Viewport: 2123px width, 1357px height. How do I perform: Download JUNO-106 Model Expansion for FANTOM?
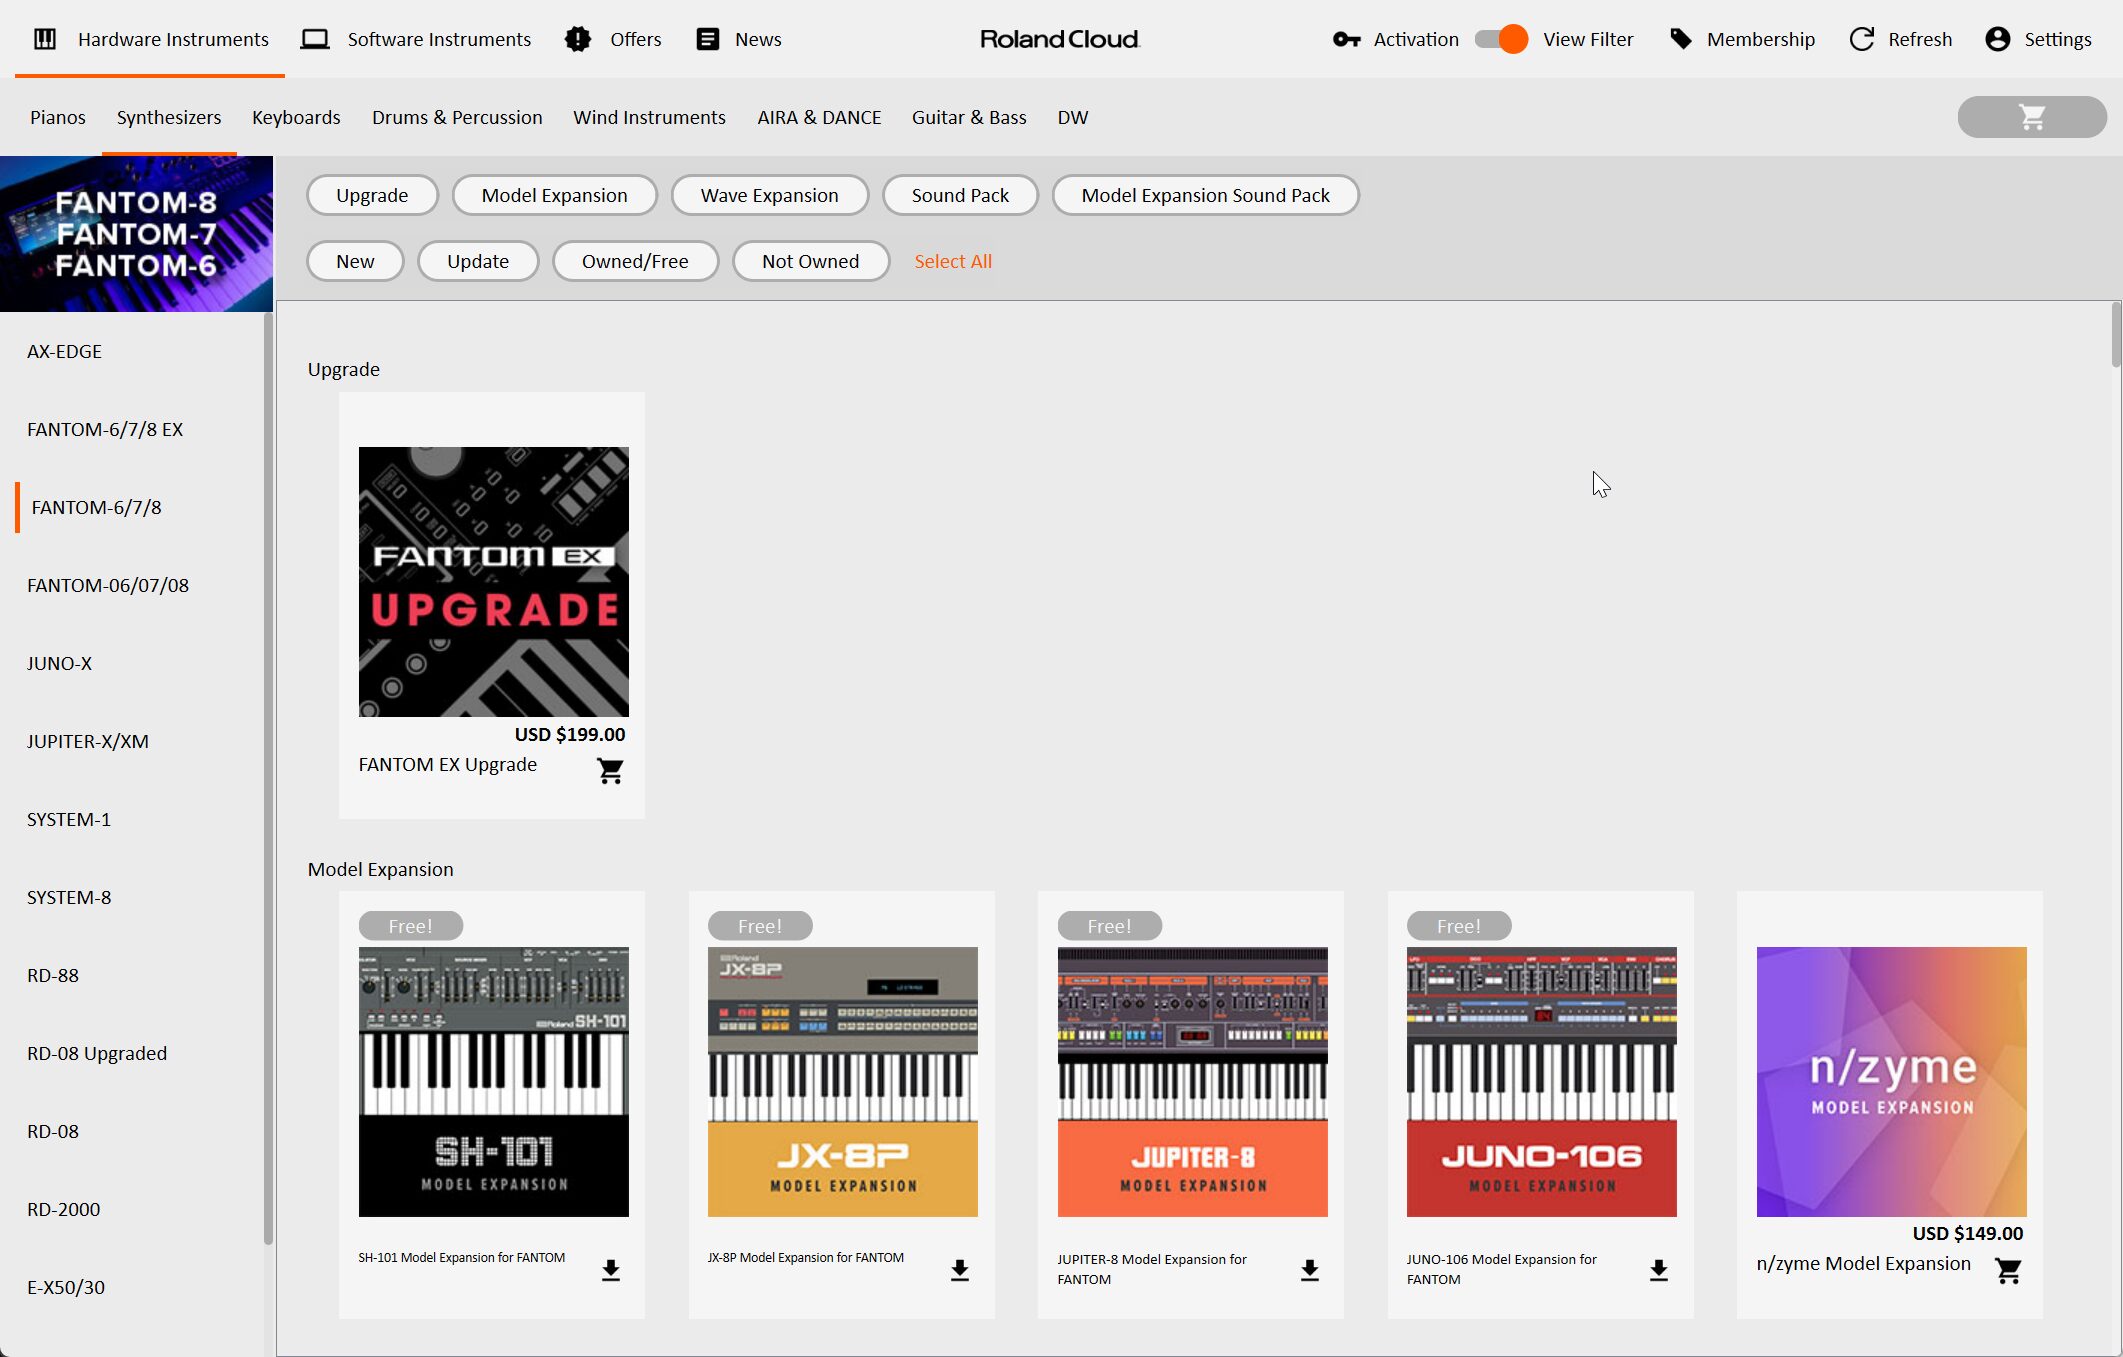1658,1270
